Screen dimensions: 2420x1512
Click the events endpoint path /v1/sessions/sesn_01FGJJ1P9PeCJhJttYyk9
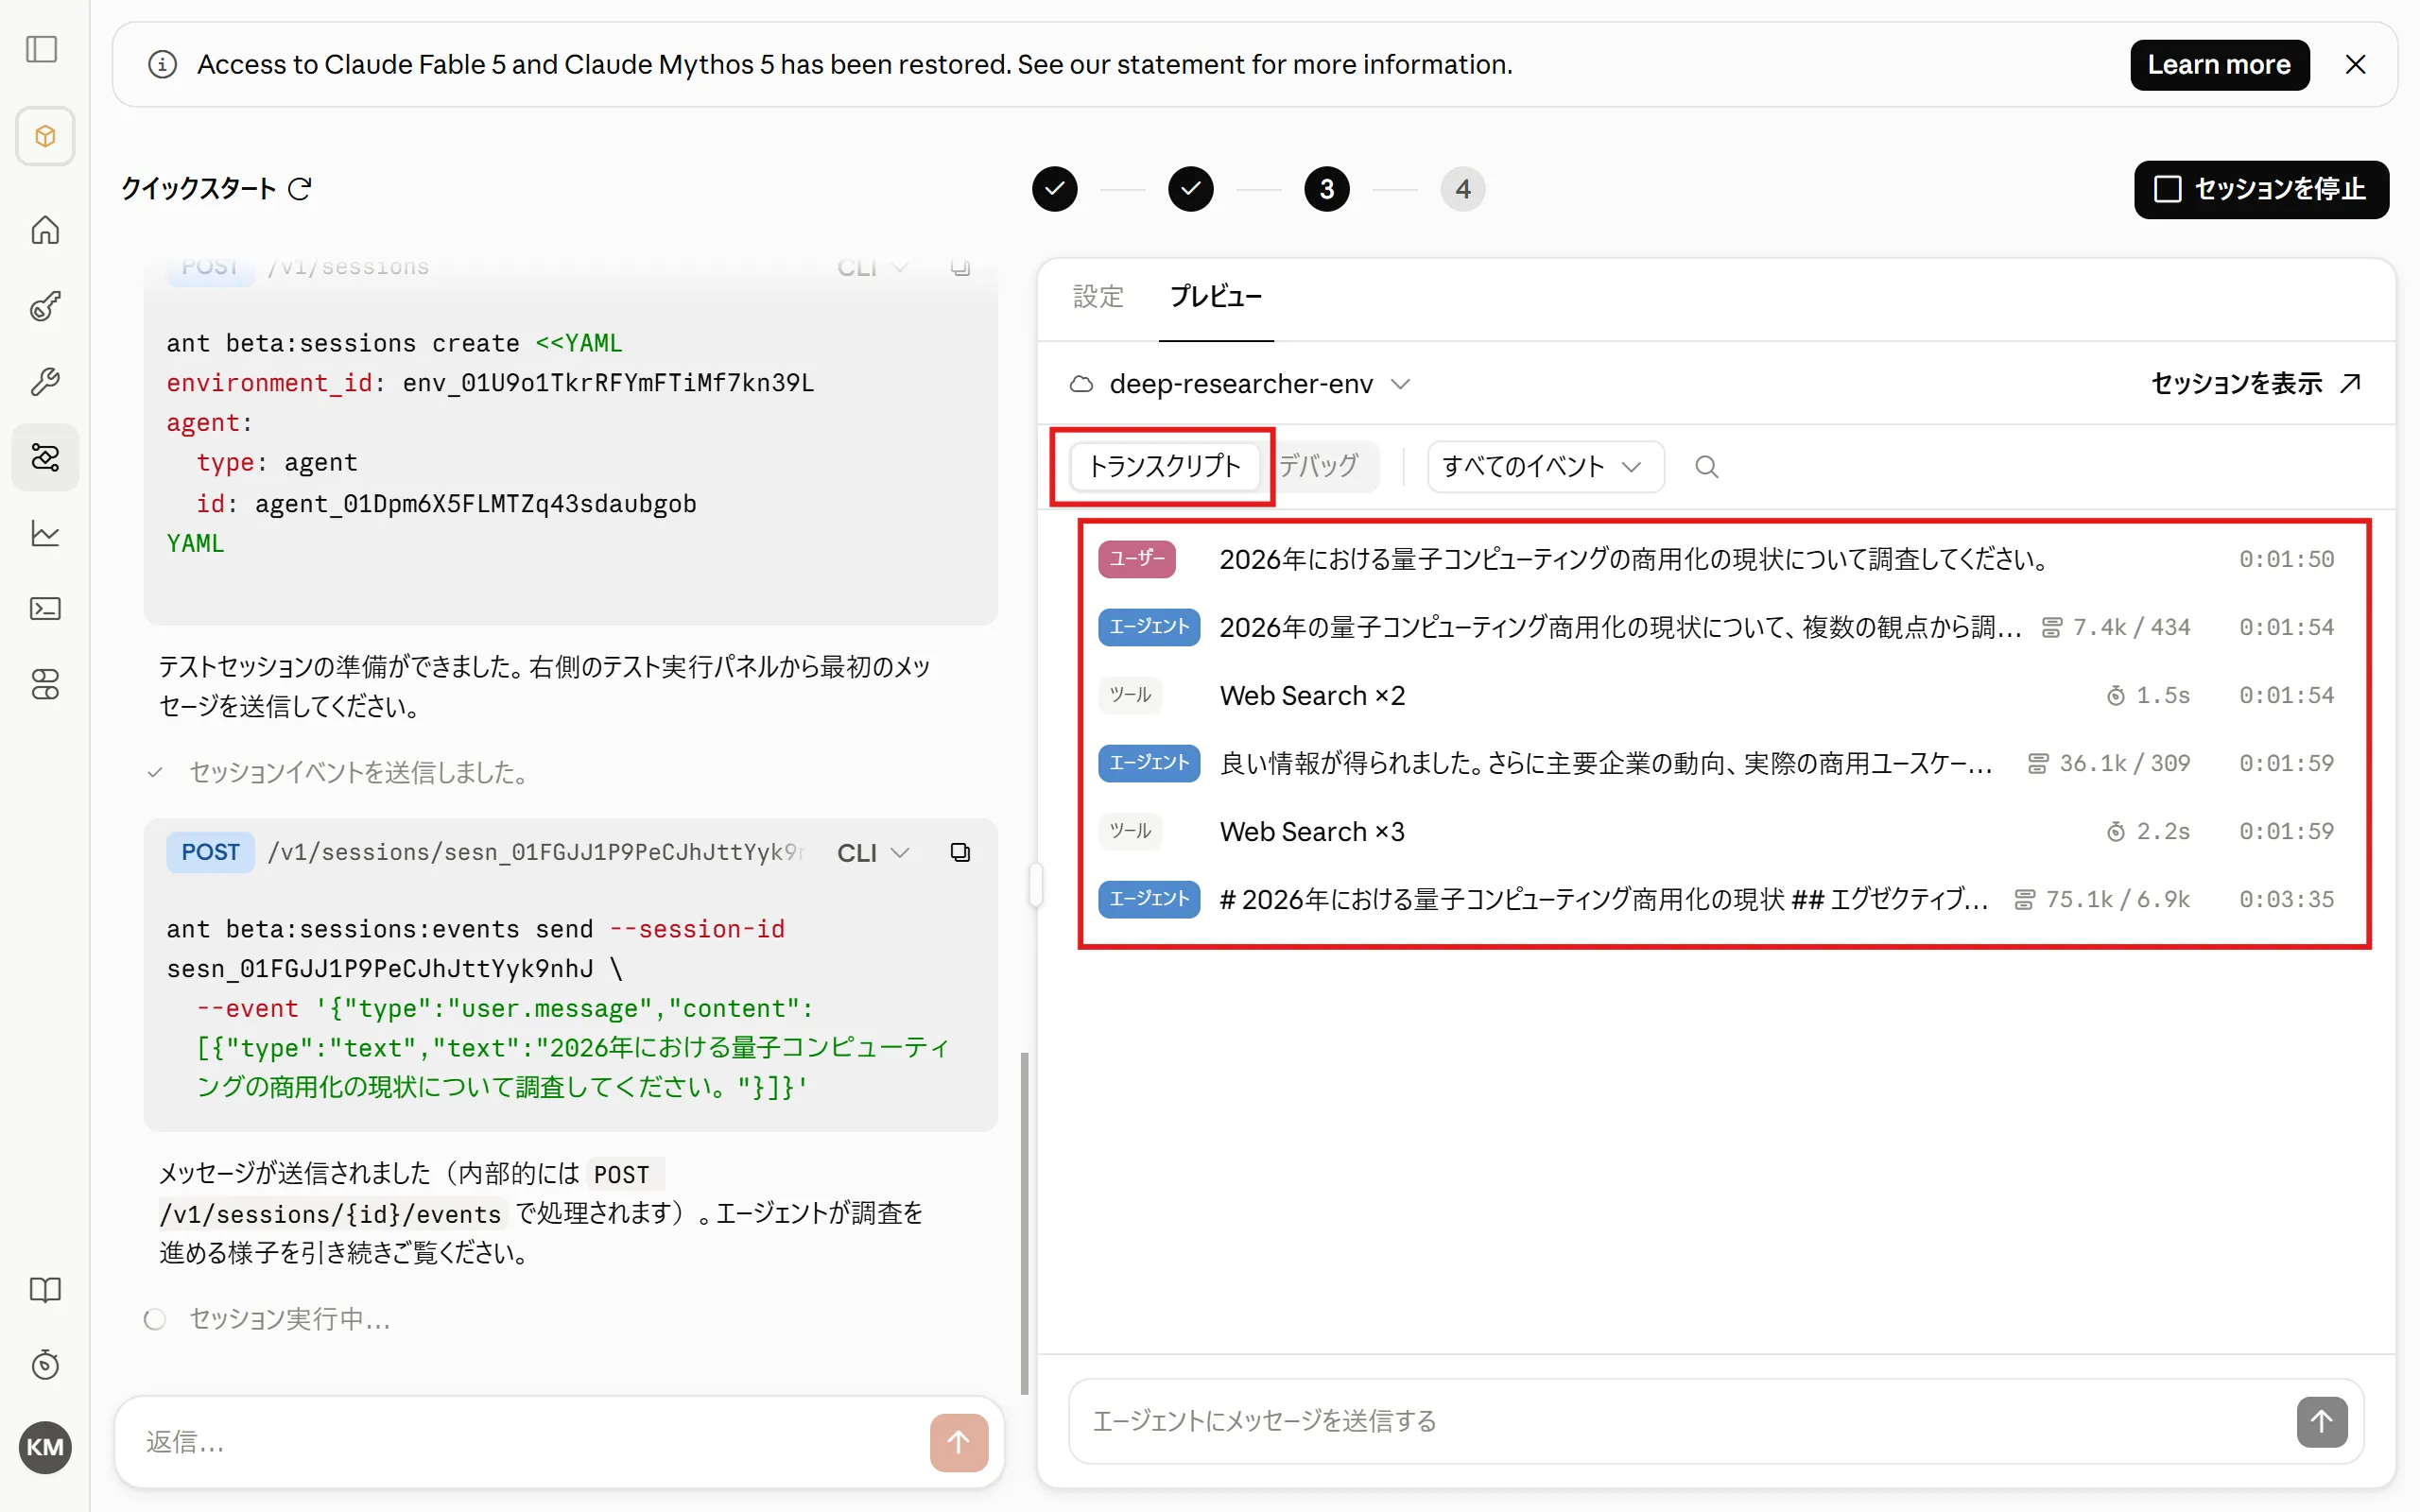click(x=535, y=852)
